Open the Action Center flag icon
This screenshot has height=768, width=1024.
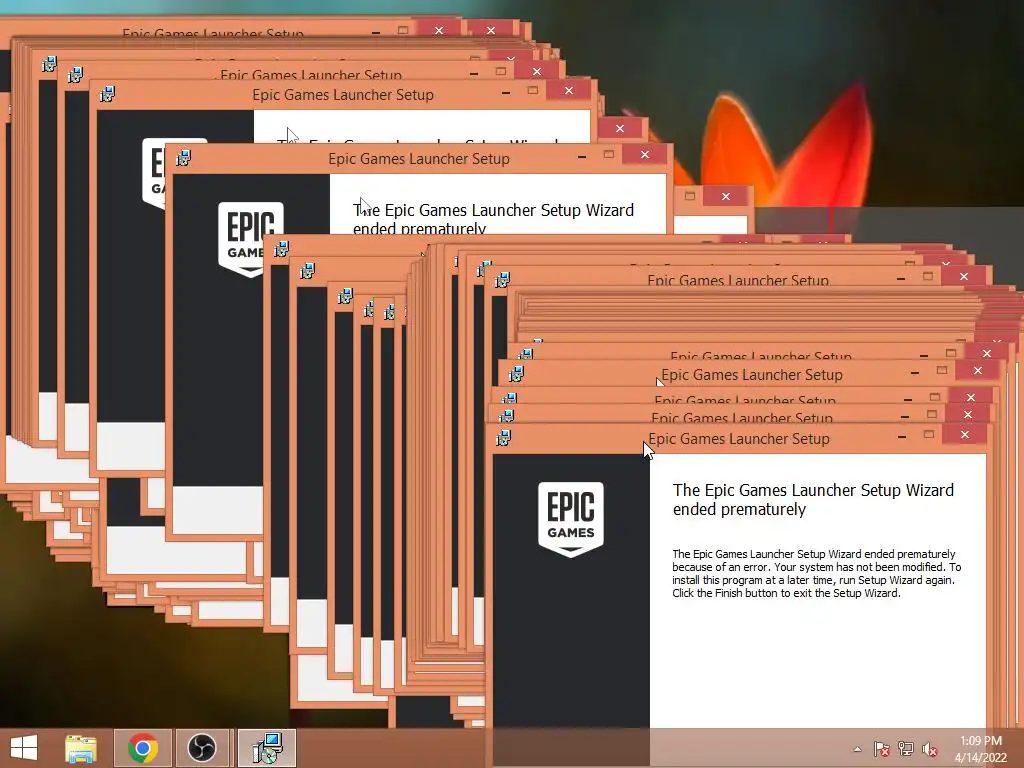tap(881, 749)
